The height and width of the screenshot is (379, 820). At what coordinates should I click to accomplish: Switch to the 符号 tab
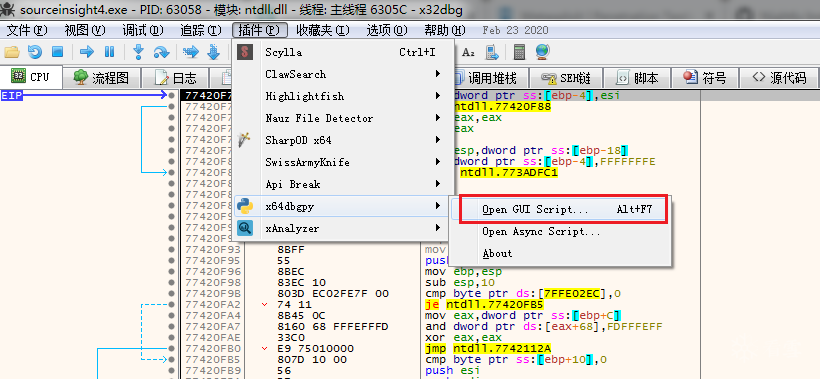pos(705,78)
